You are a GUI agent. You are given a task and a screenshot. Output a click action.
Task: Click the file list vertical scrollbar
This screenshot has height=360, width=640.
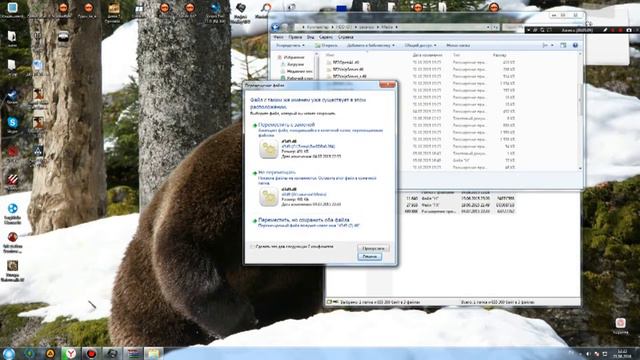point(580,100)
